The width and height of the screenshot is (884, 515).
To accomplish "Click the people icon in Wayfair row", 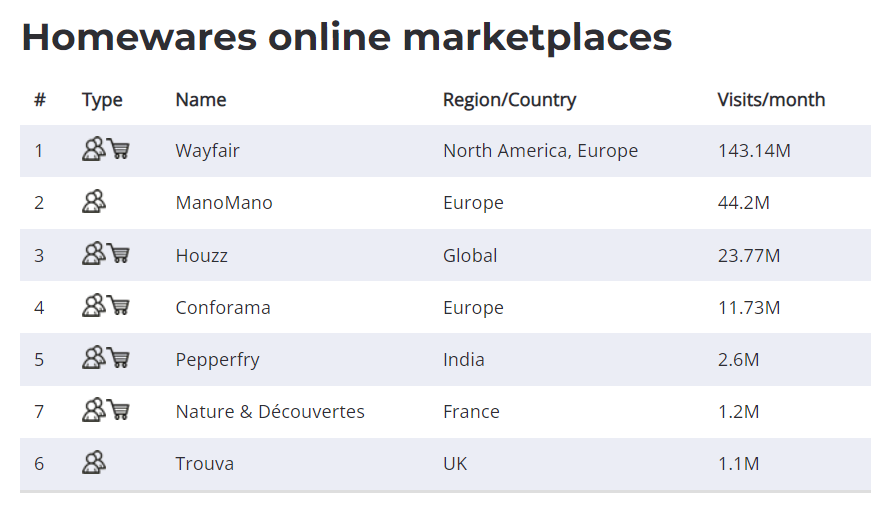I will point(94,149).
